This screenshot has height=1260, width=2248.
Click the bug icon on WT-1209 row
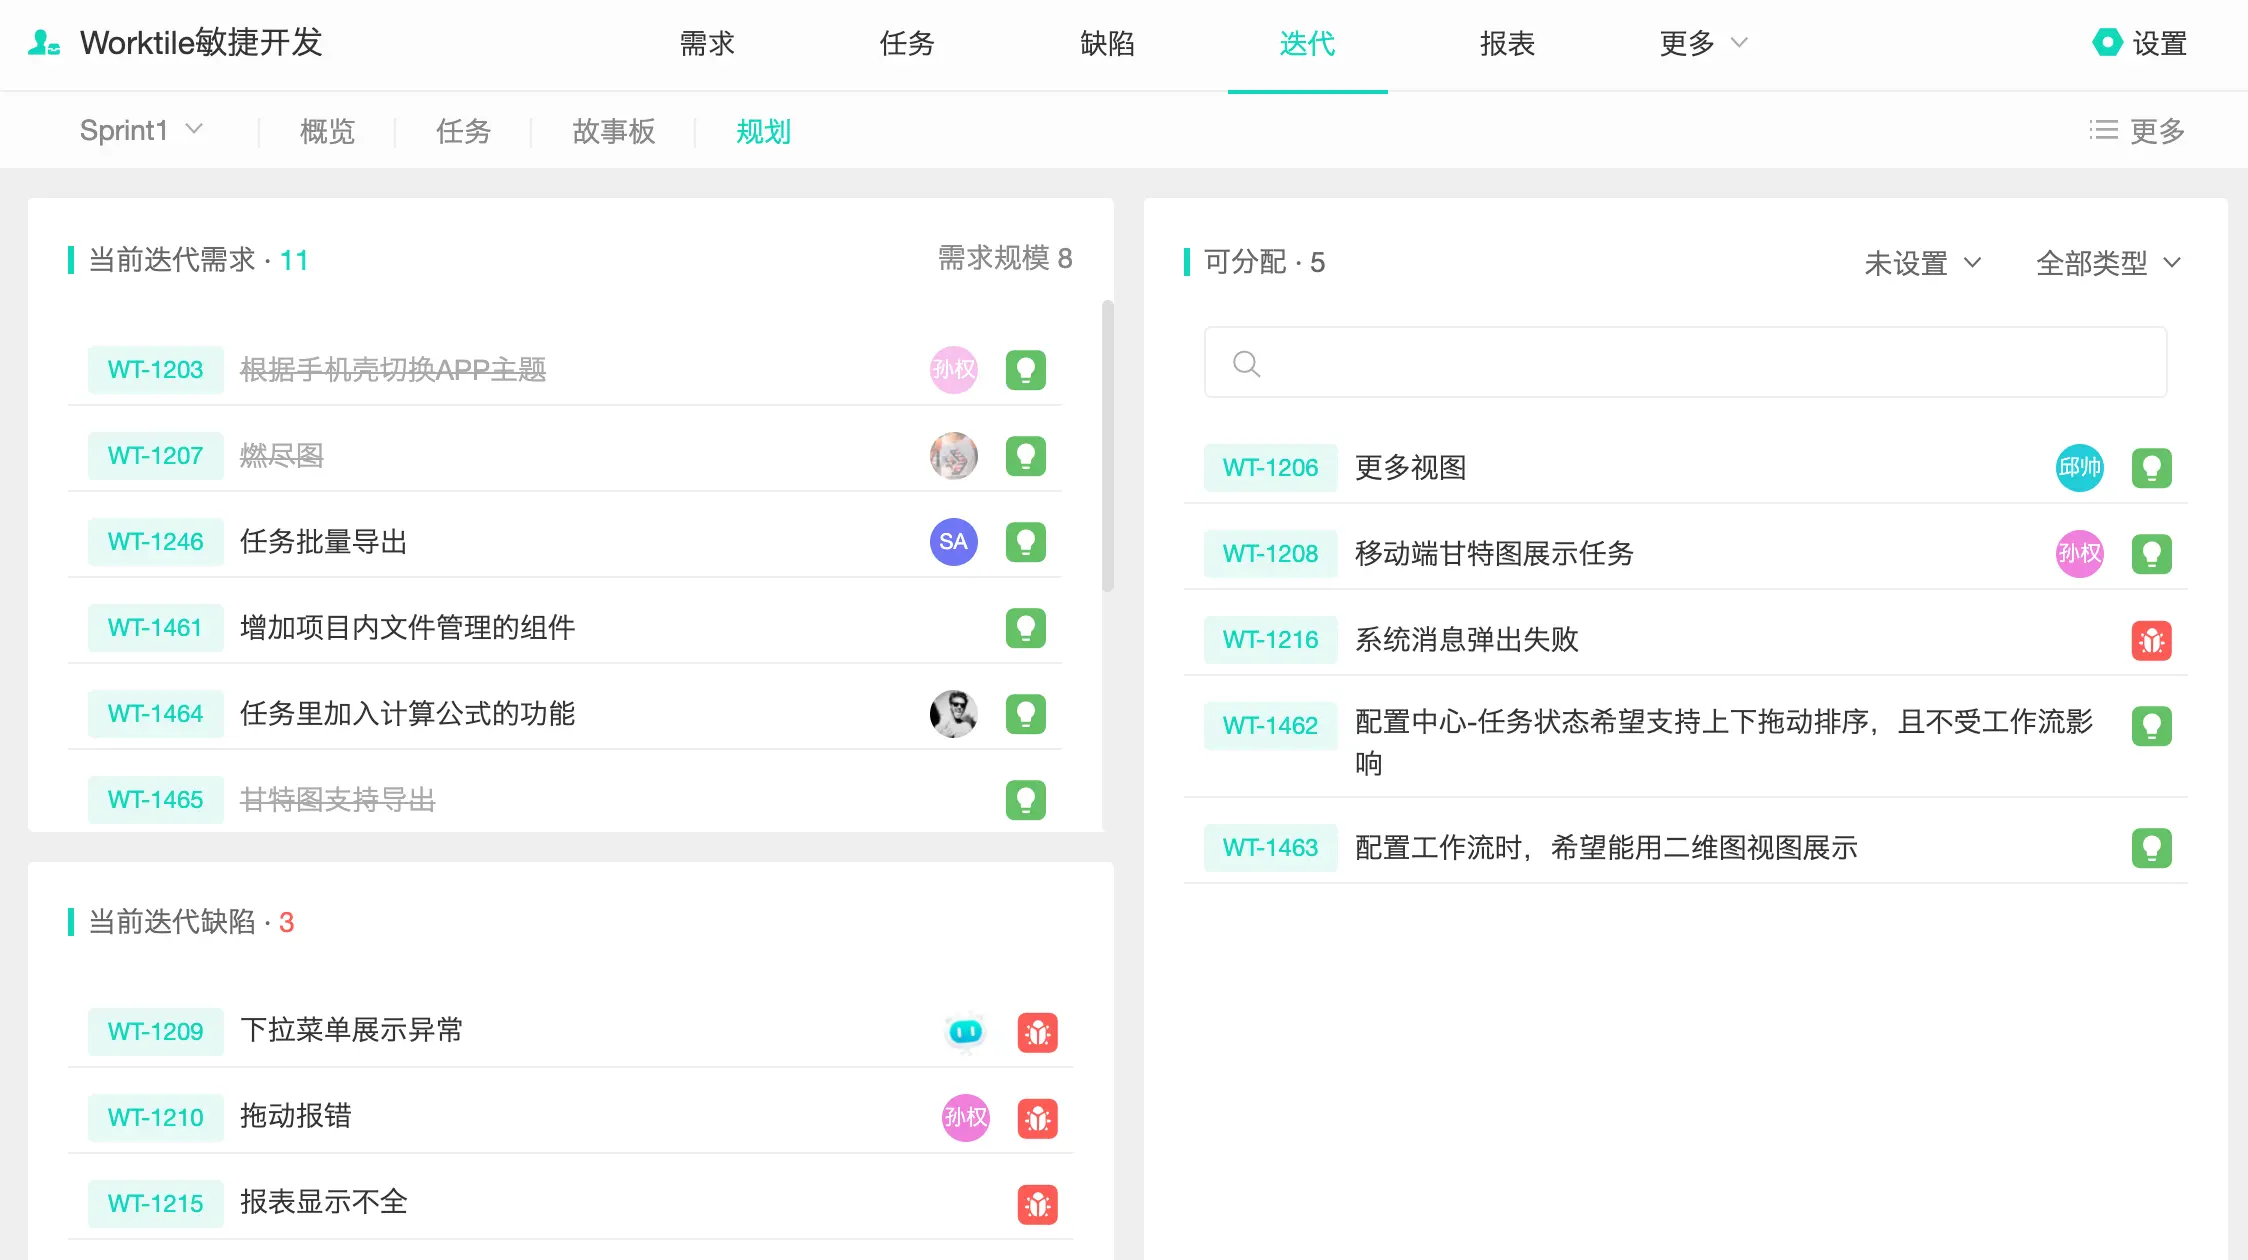tap(1039, 1031)
